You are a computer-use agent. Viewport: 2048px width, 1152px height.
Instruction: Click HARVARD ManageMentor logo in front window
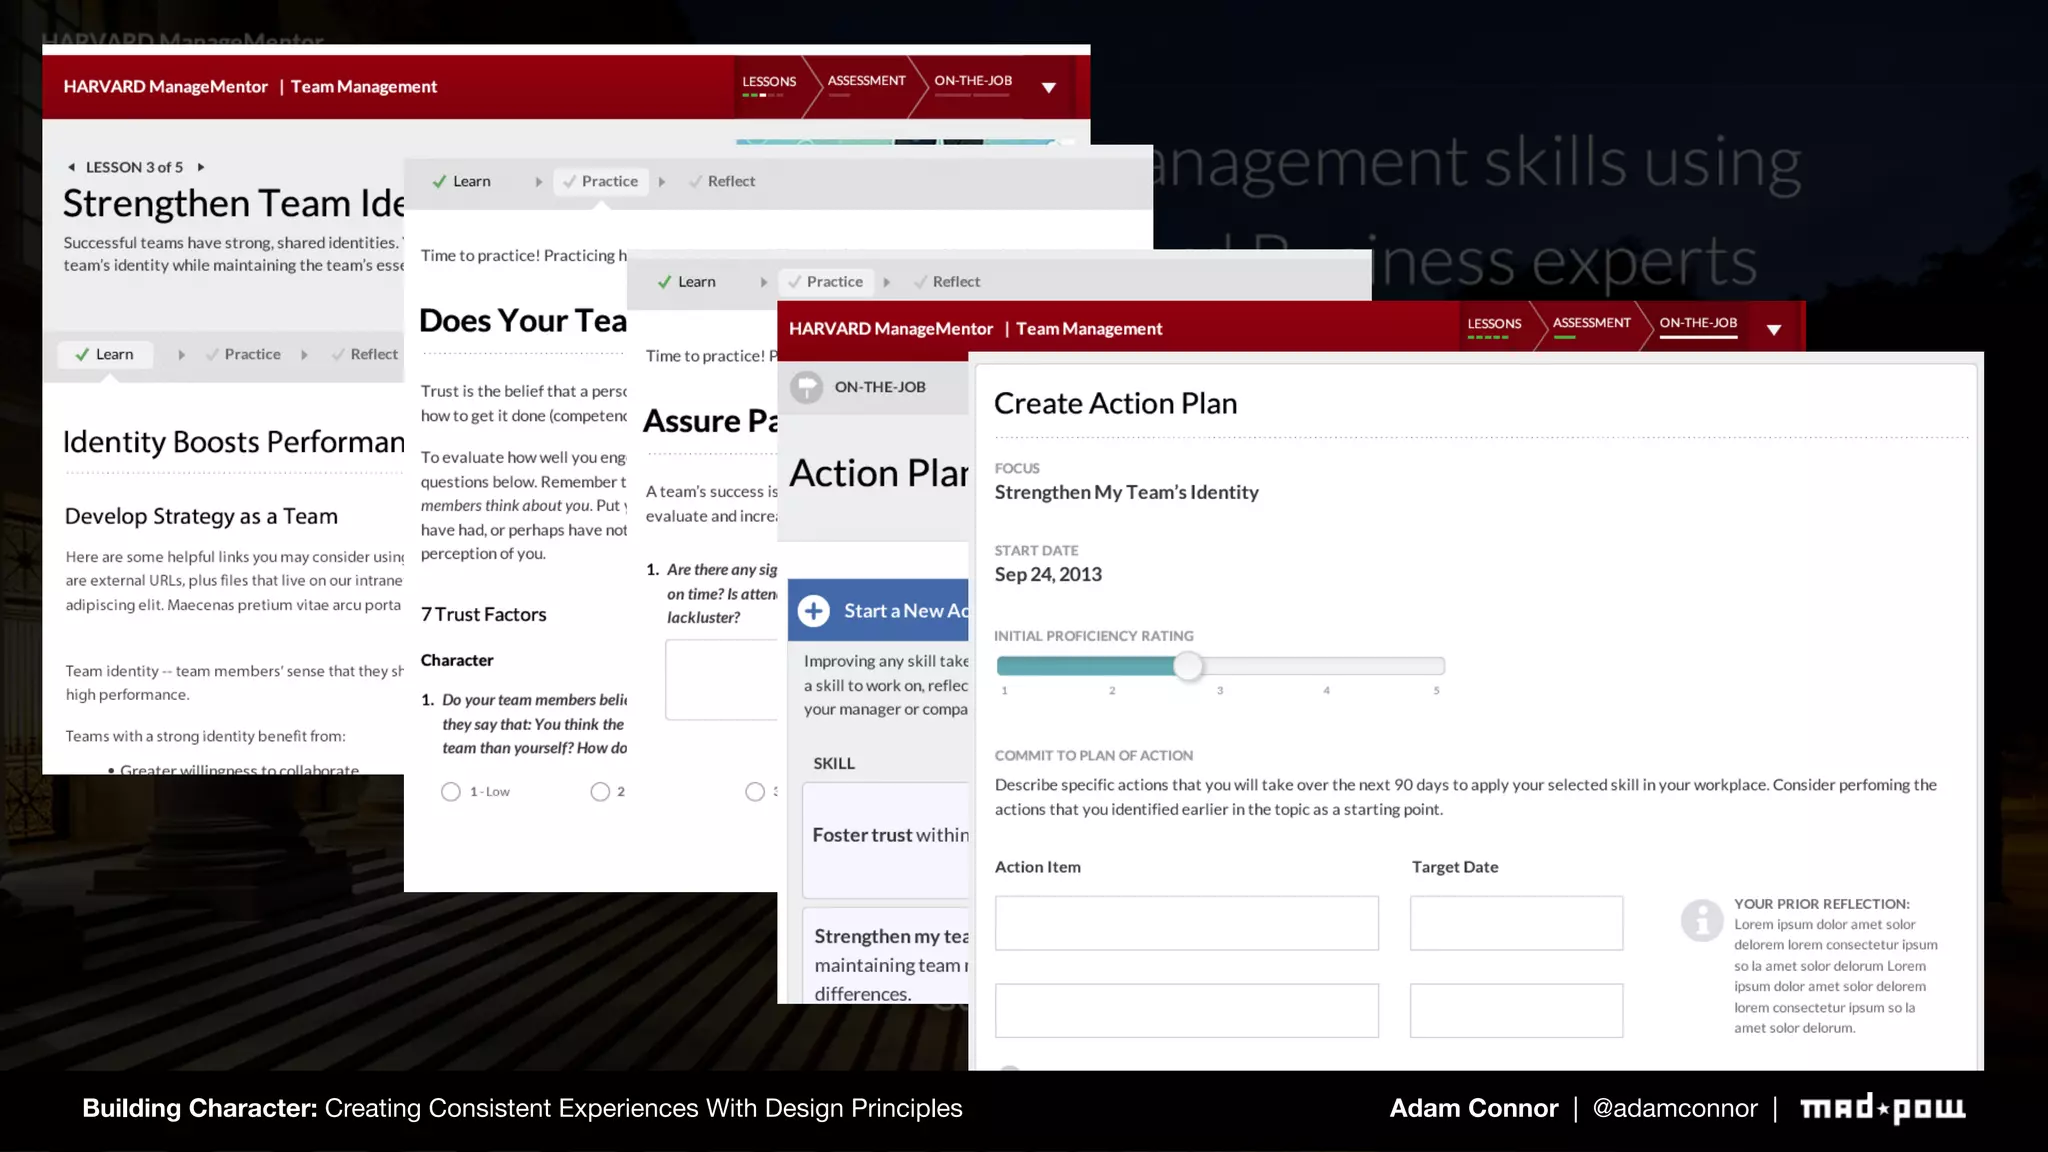click(x=891, y=329)
